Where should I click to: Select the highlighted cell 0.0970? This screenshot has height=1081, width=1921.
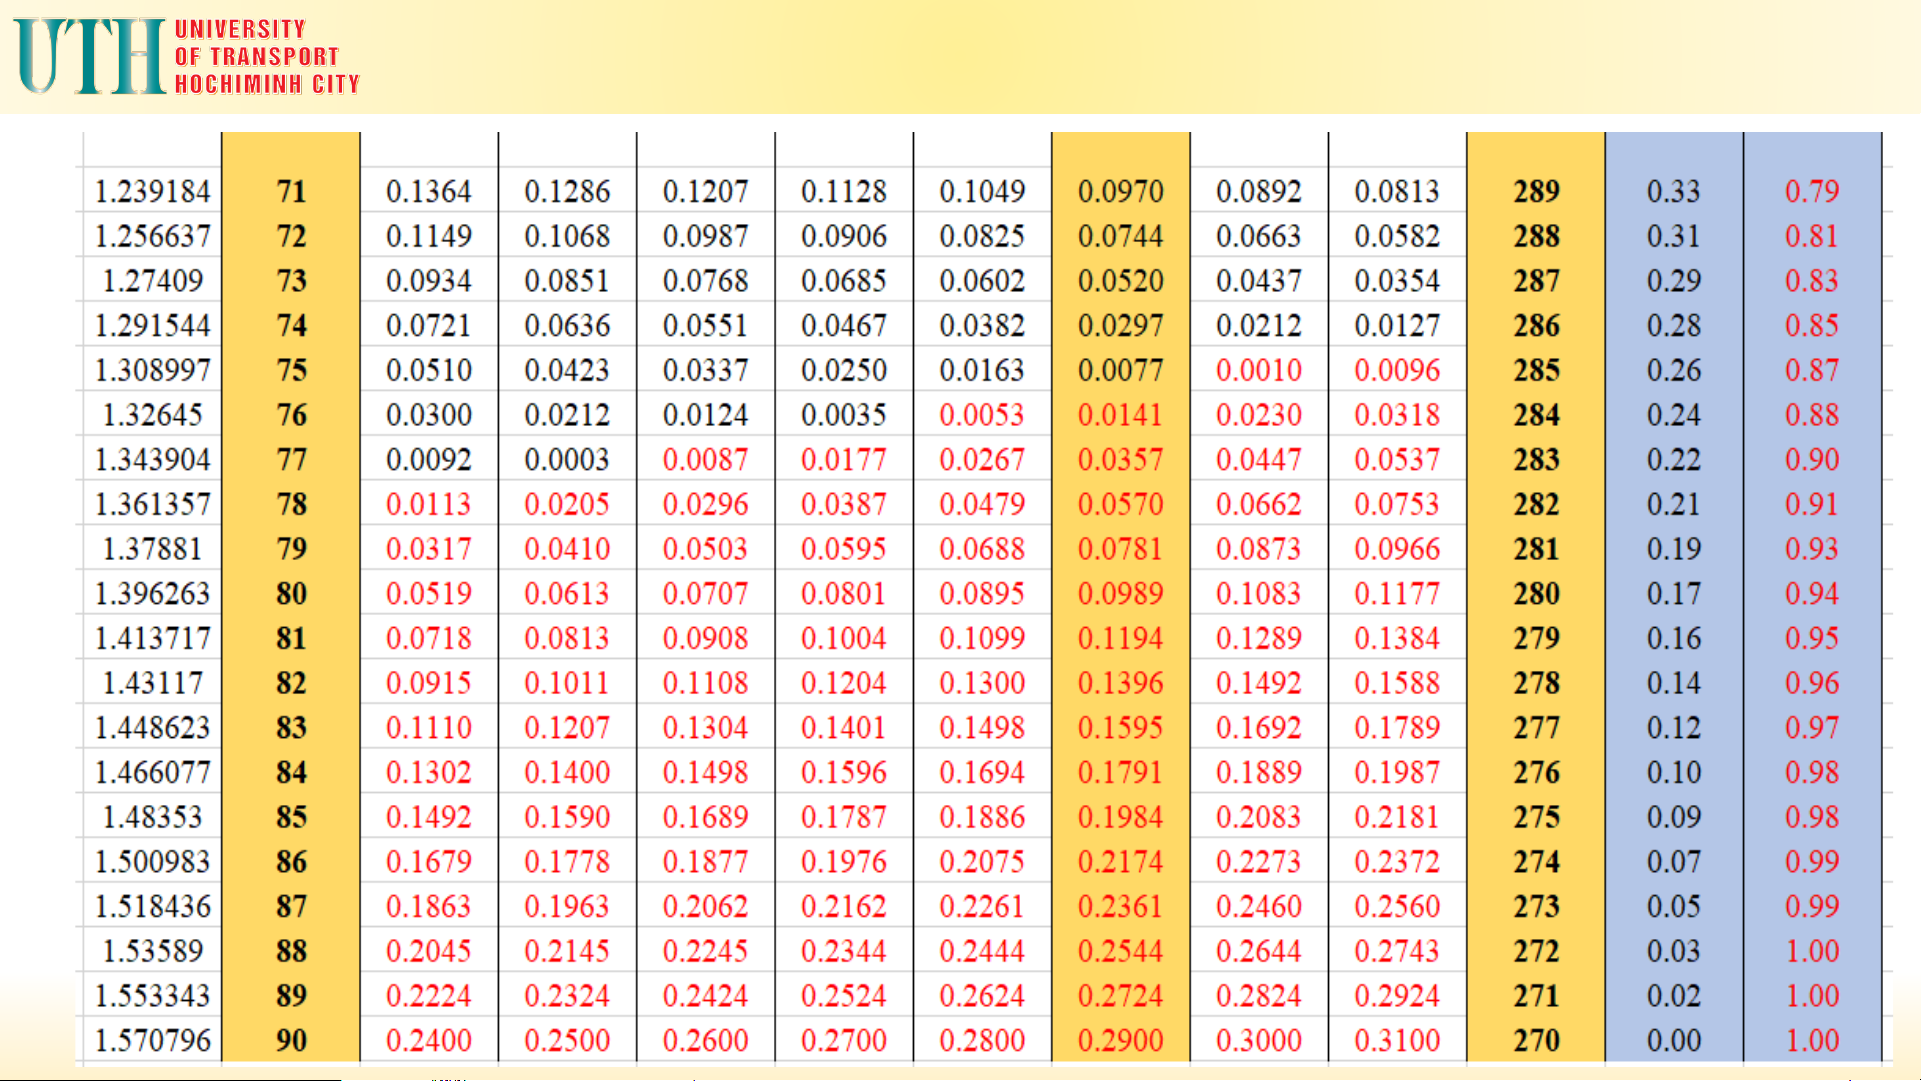(1120, 191)
